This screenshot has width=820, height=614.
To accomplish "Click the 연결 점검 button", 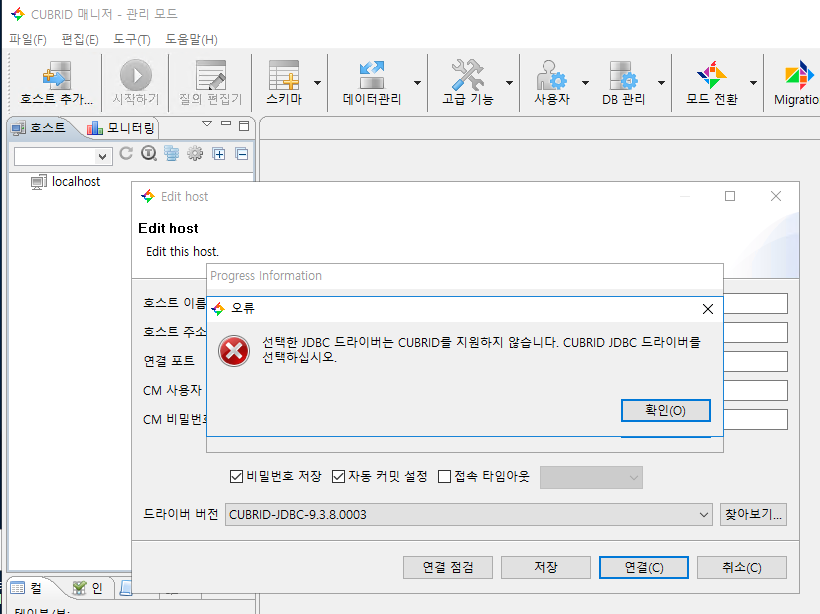I will point(448,567).
